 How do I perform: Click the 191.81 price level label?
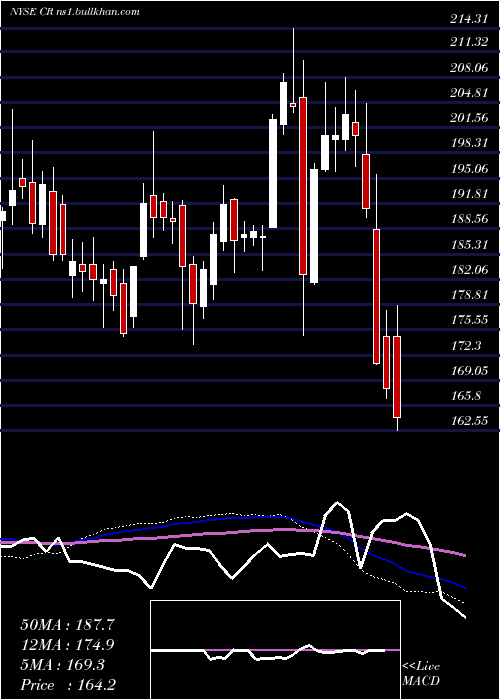[467, 194]
